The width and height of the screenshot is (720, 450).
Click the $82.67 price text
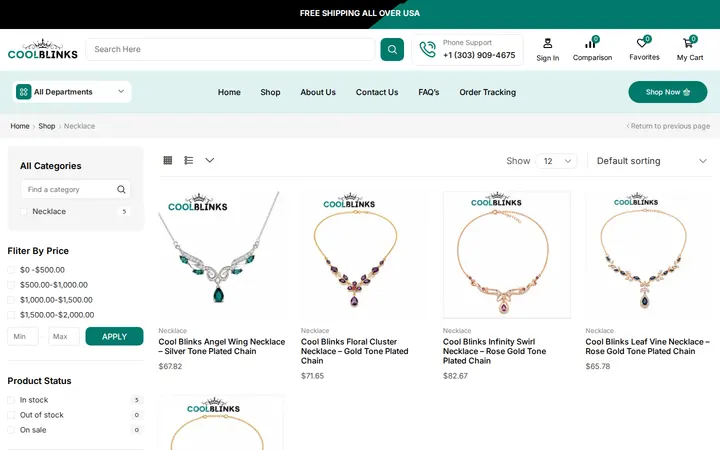point(455,376)
